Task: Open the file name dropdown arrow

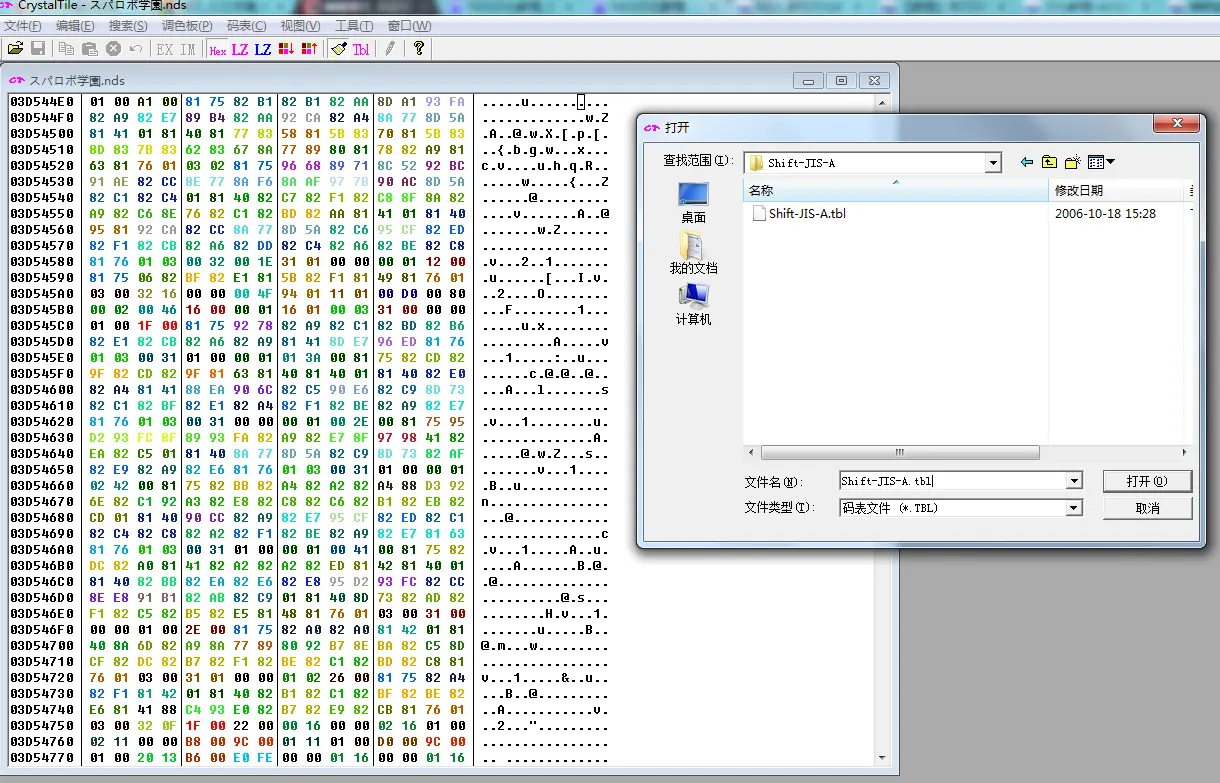Action: [1074, 481]
